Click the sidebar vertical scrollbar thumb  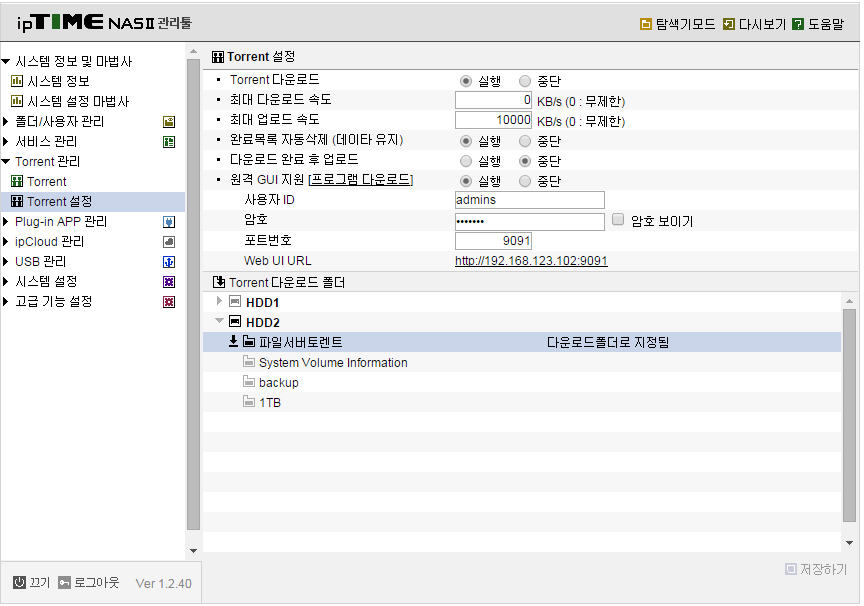(x=193, y=295)
